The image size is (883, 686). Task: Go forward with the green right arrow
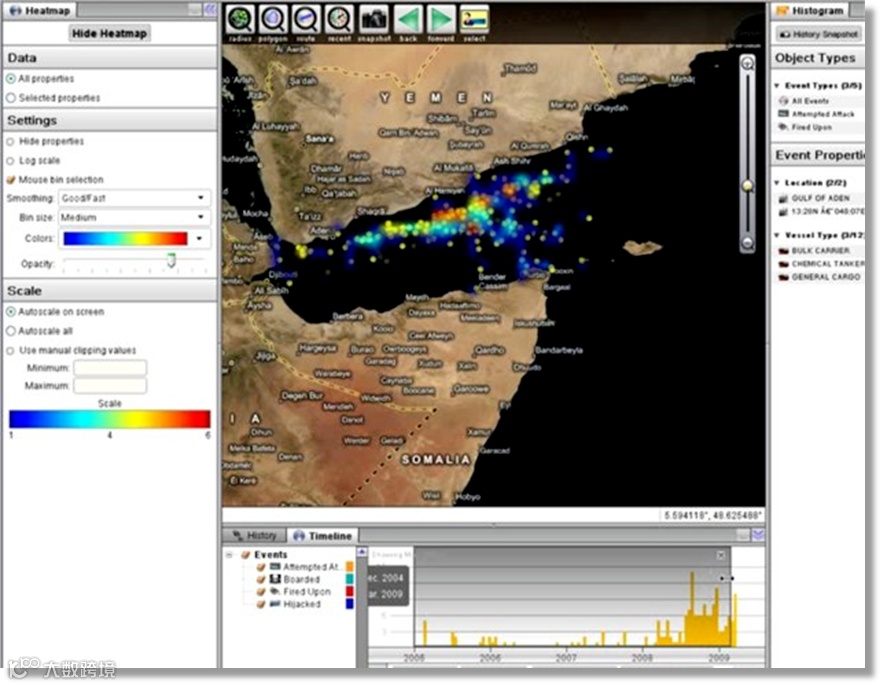tap(441, 19)
